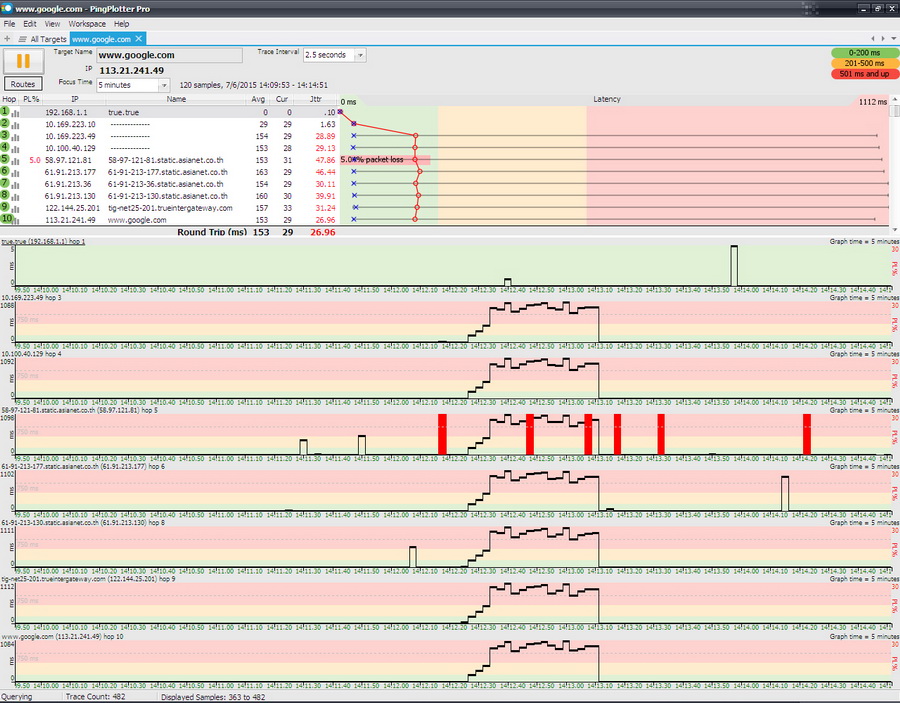This screenshot has height=703, width=900.
Task: Click the Routes button
Action: (x=23, y=84)
